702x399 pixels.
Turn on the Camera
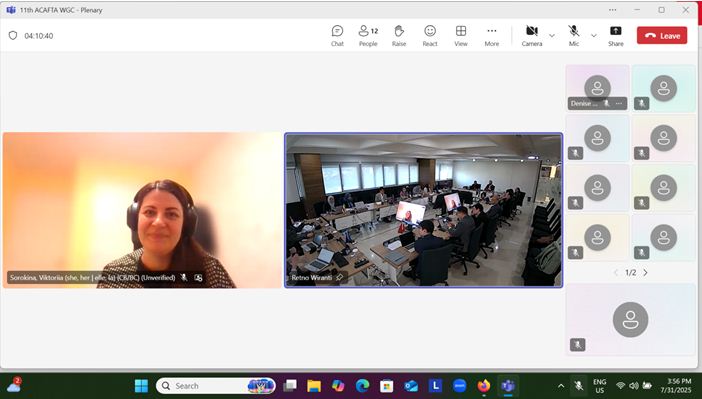[532, 36]
